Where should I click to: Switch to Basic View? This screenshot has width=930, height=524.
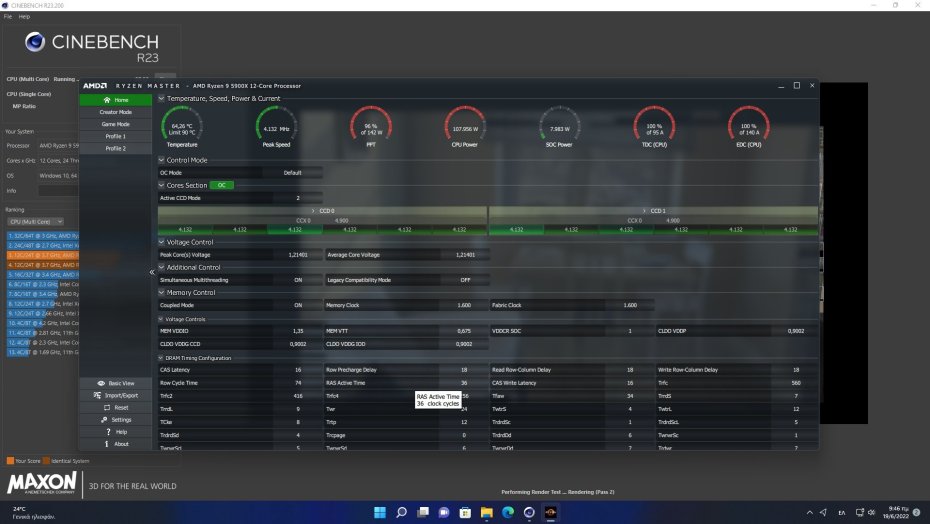click(x=116, y=383)
